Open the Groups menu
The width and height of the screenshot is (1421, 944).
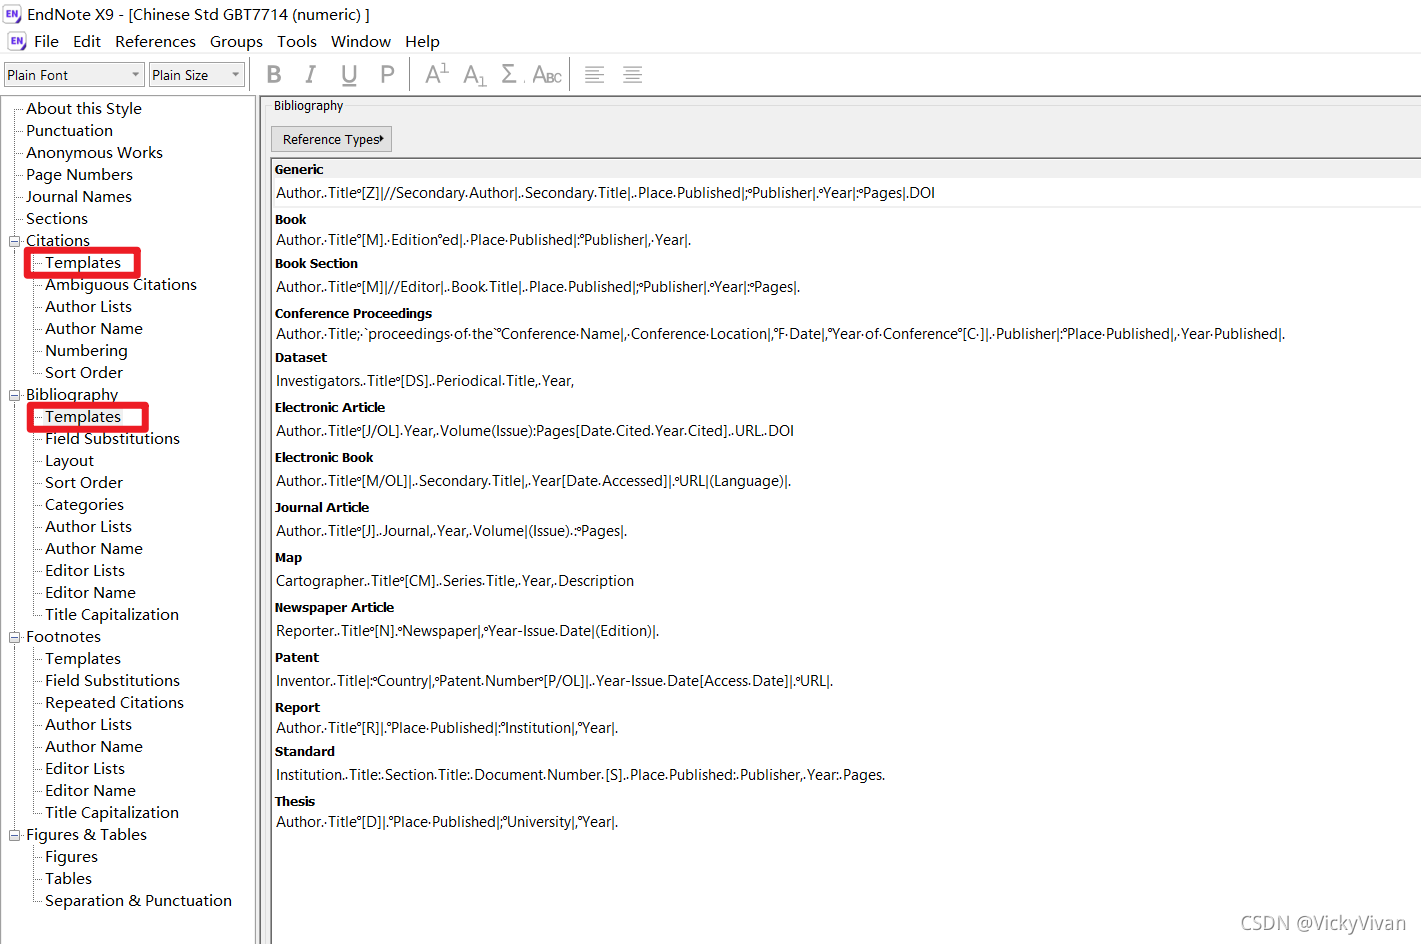(x=236, y=41)
